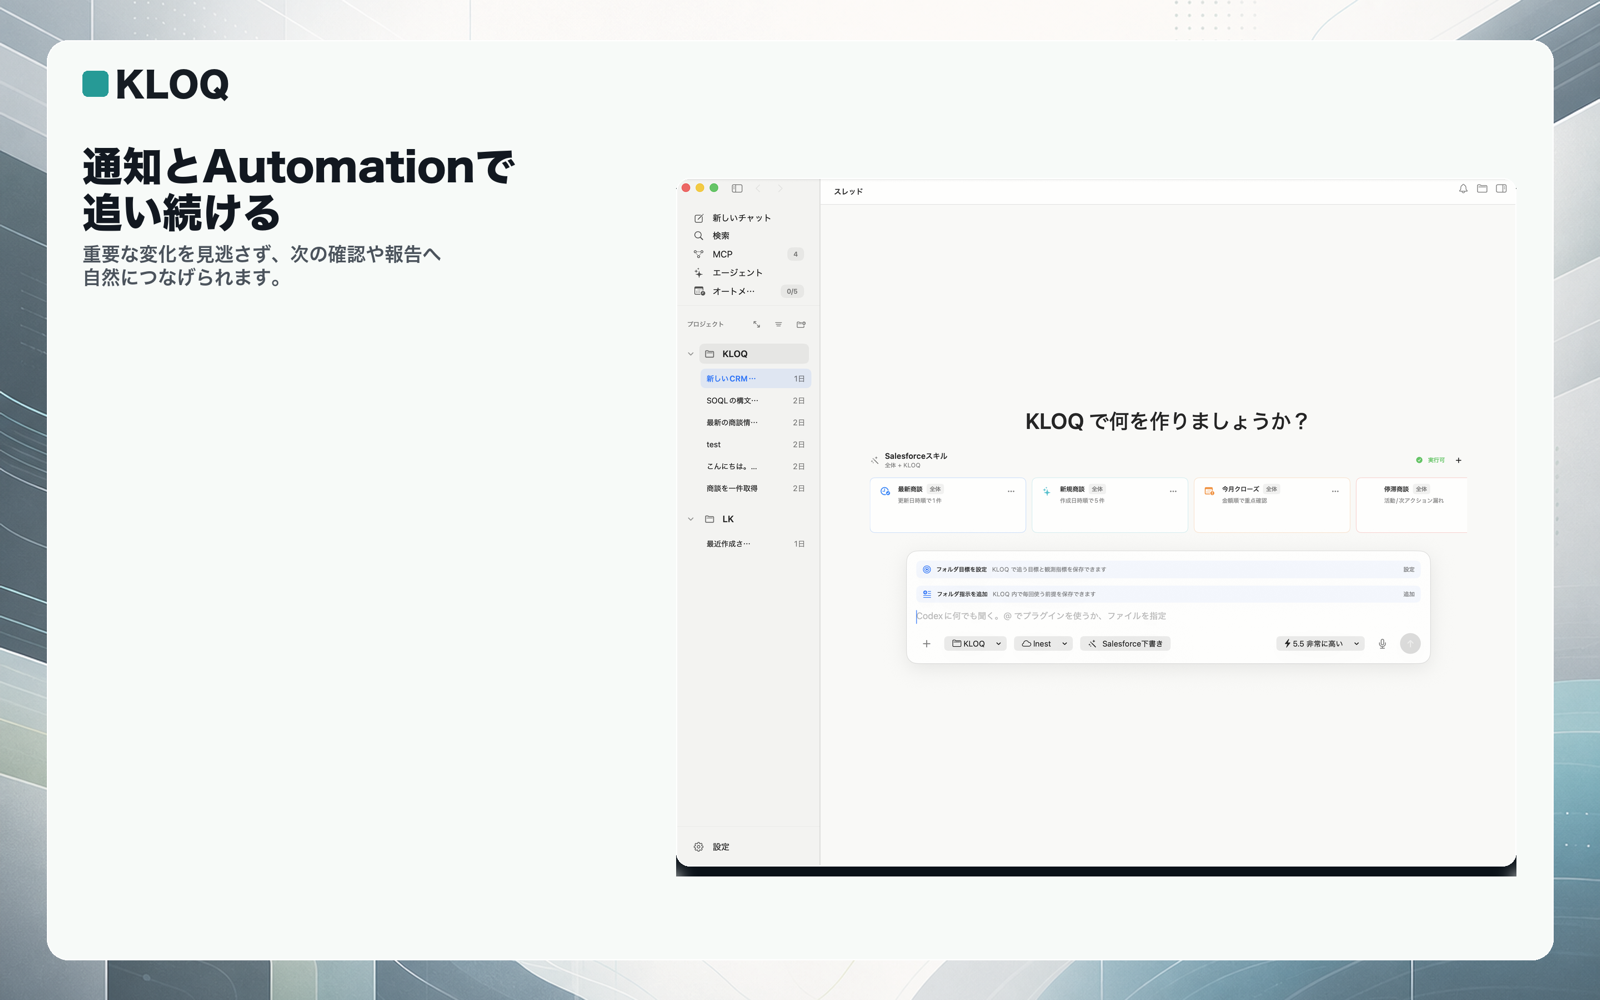
Task: Focus the Codex prompt input field
Action: pos(1168,616)
